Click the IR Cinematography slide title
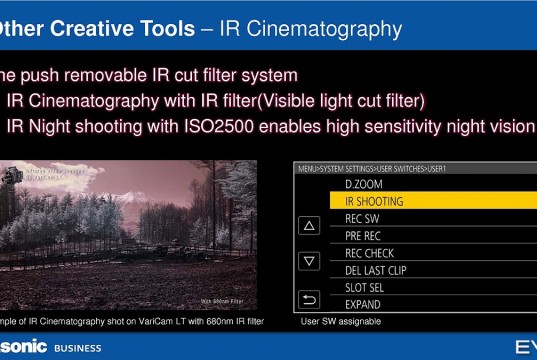The image size is (537, 360). coord(201,28)
